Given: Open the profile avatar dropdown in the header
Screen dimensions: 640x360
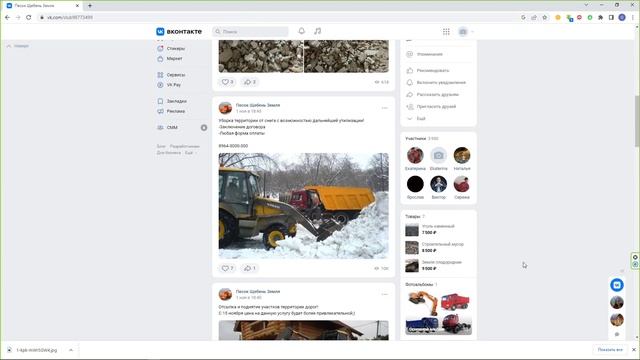Looking at the screenshot, I should pyautogui.click(x=466, y=31).
